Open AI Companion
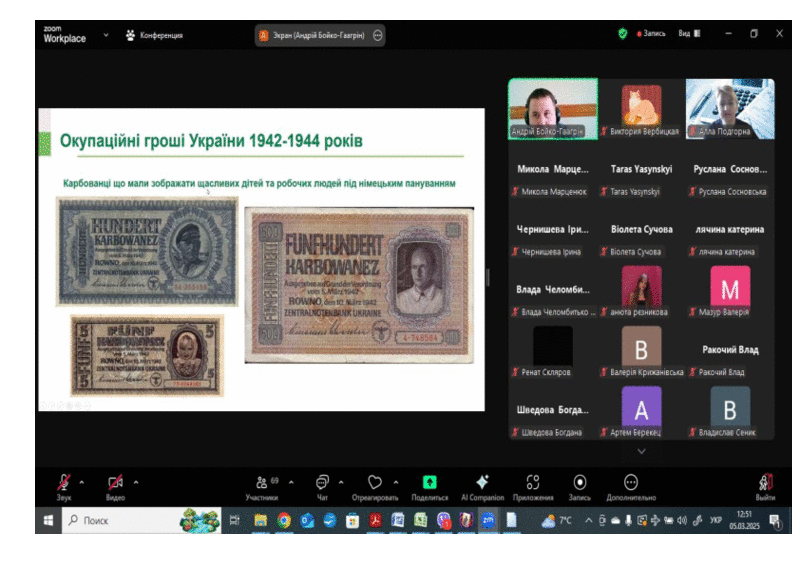Viewport: 800px width, 565px height. (483, 487)
